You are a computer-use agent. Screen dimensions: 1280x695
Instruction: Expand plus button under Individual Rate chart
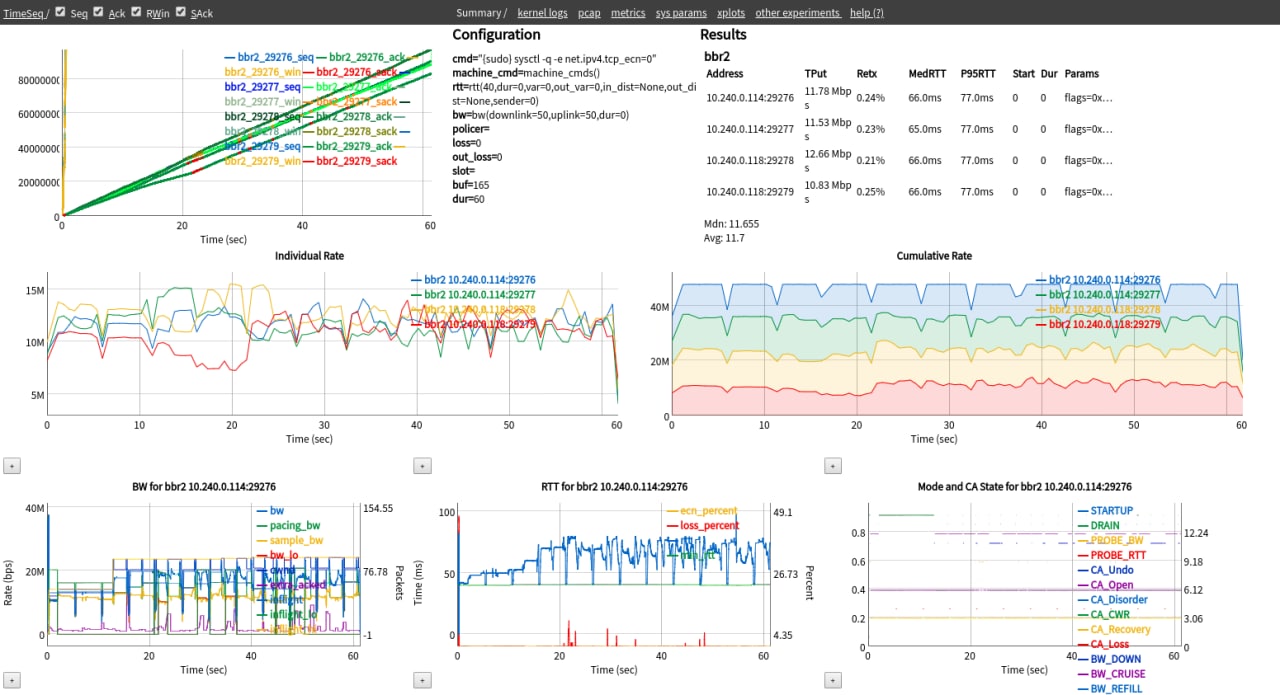coord(12,465)
